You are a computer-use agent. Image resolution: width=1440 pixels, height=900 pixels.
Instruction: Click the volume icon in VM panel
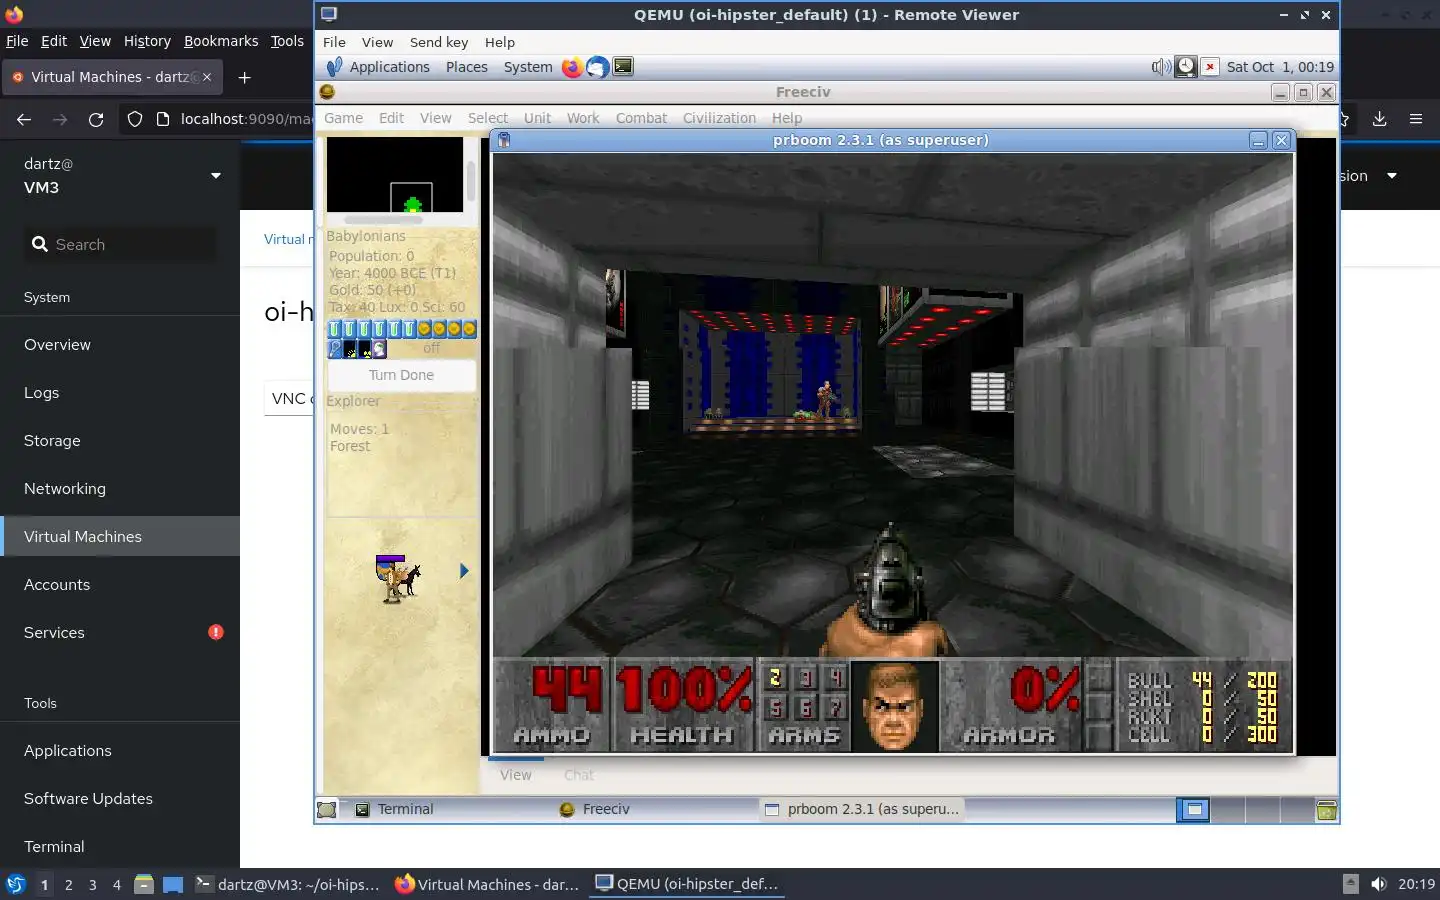pos(1160,67)
